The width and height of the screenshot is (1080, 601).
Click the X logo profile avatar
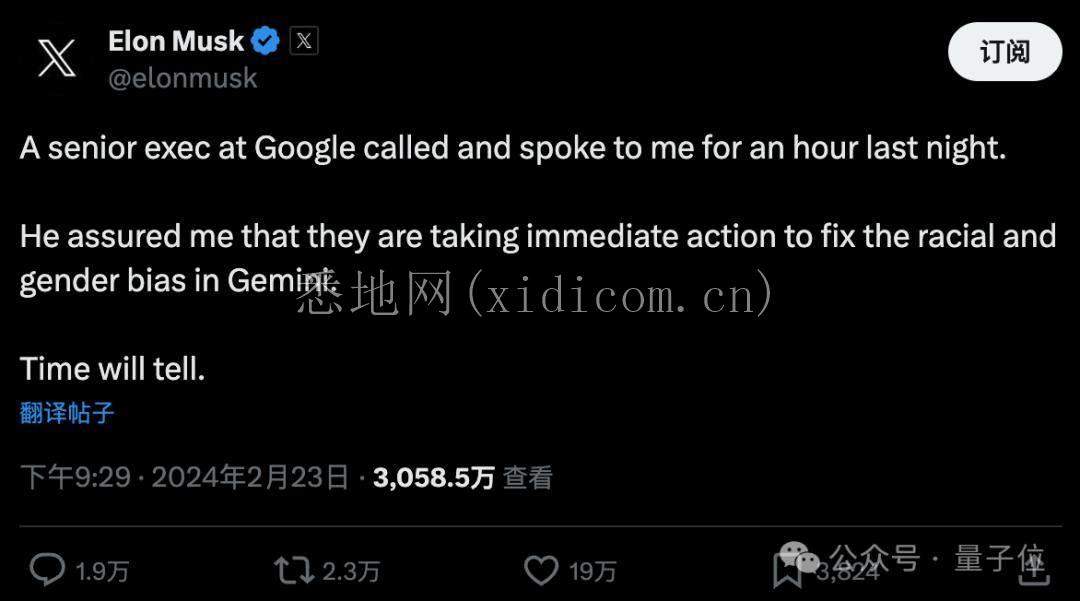pyautogui.click(x=57, y=57)
